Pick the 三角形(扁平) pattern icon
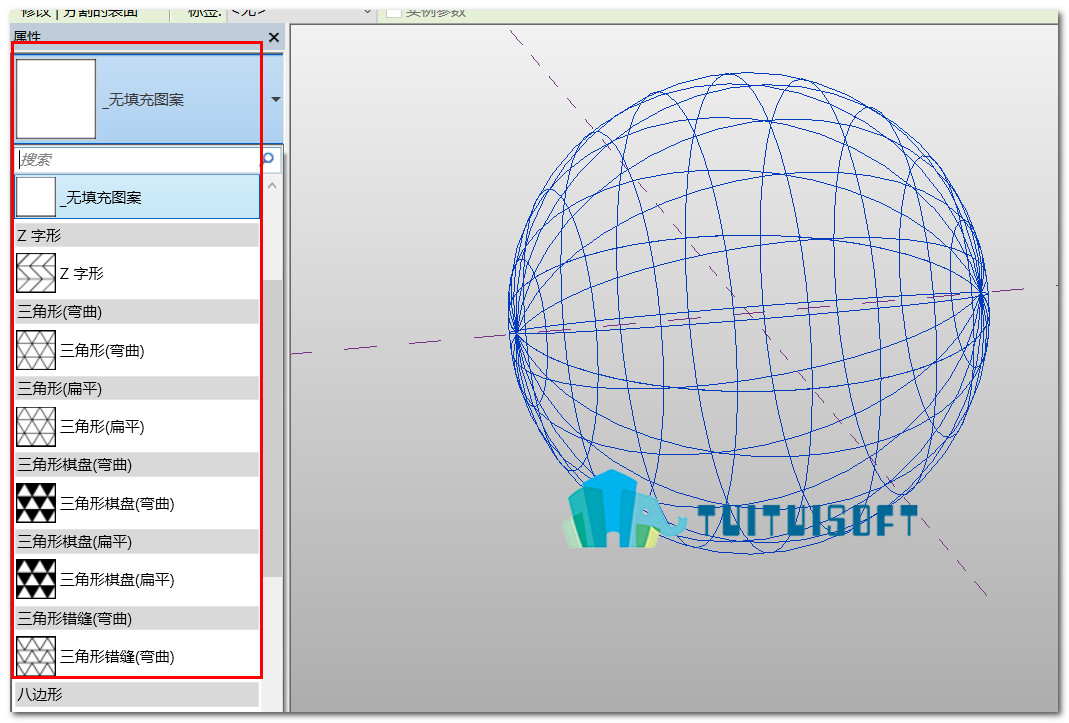Viewport: 1069px width, 723px height. tap(35, 427)
